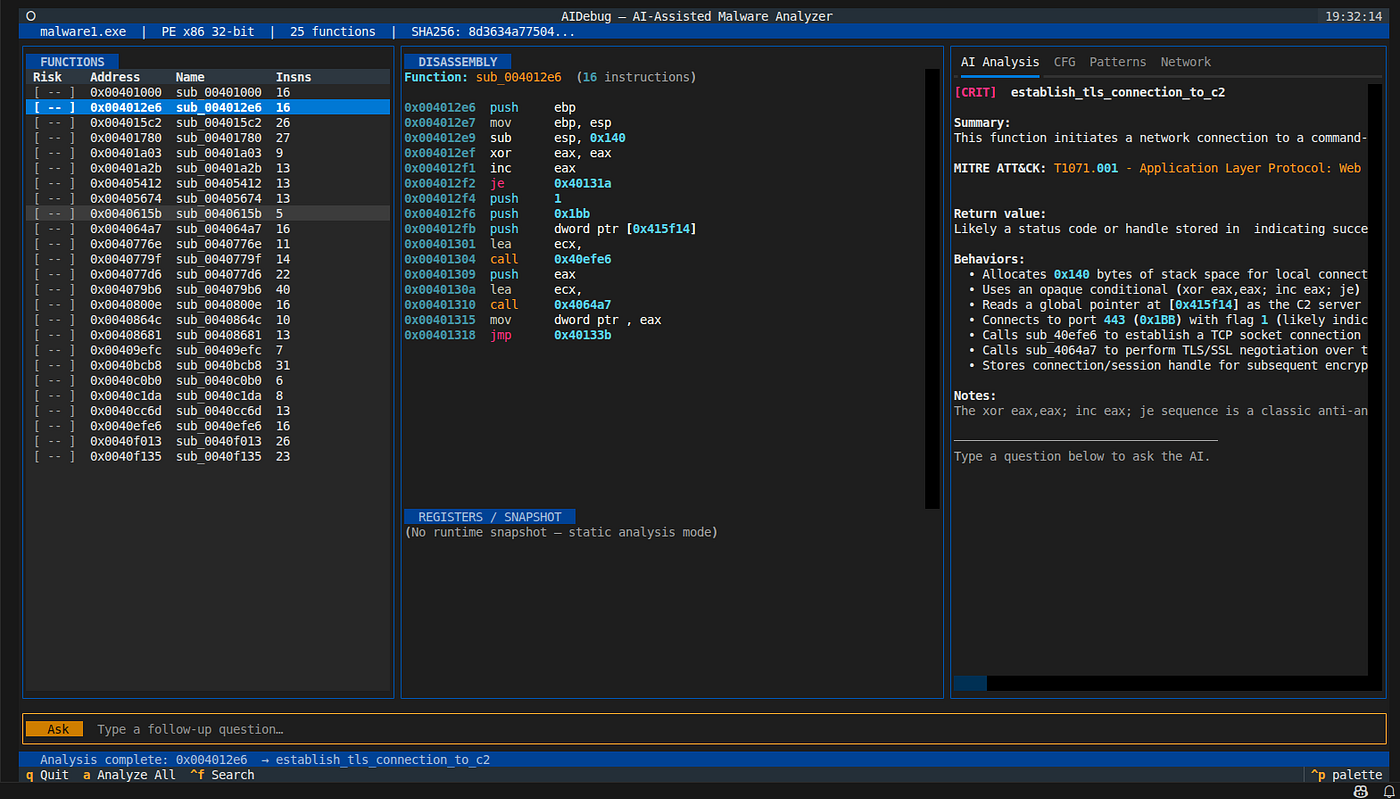The image size is (1400, 799).
Task: Select function row sub_0040efe6
Action: point(208,426)
